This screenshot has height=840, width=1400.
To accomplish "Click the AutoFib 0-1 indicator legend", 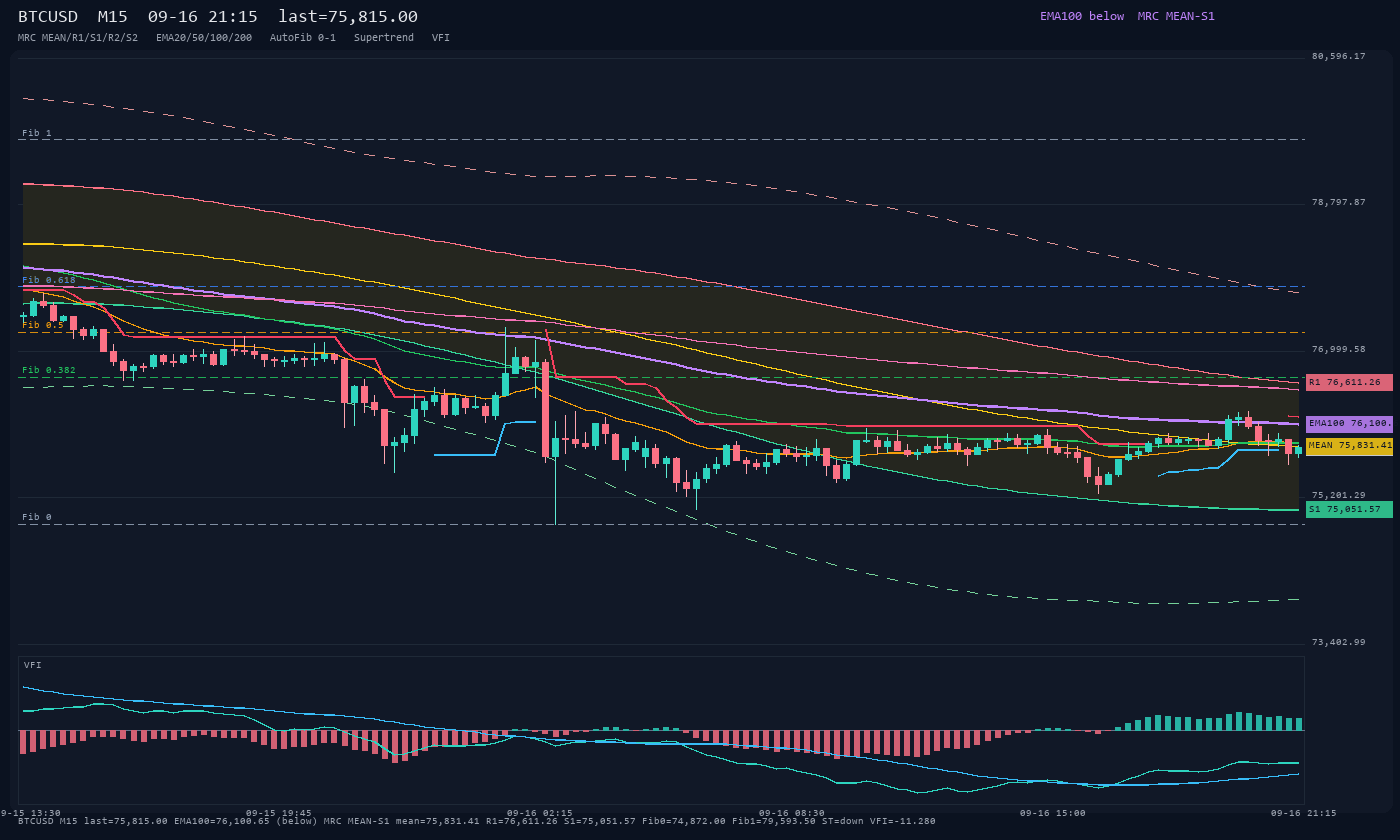I will click(303, 38).
